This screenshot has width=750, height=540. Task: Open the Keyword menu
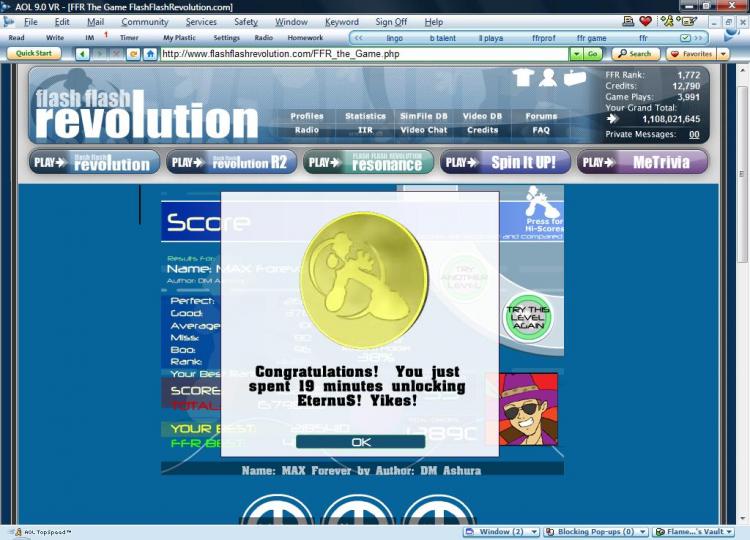click(342, 22)
